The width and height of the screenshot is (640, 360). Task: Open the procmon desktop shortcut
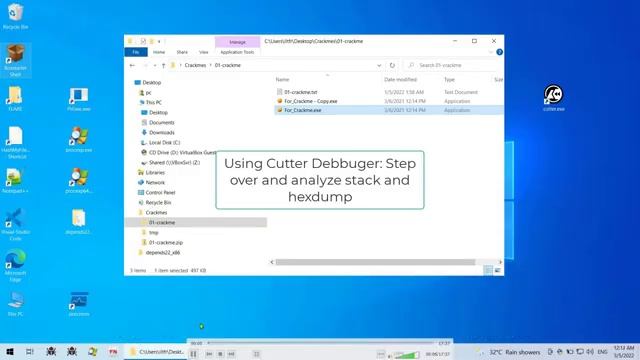(x=79, y=304)
